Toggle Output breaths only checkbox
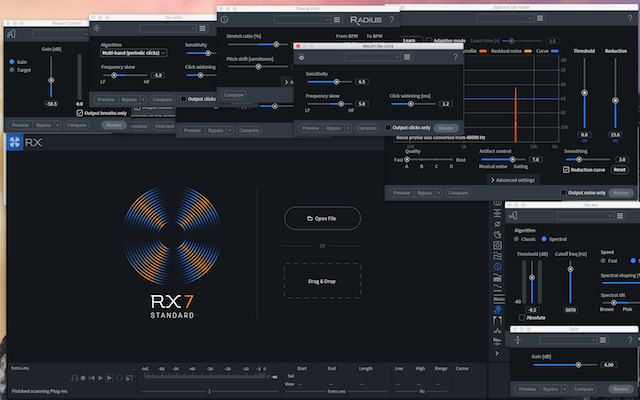The width and height of the screenshot is (640, 400). tap(80, 113)
